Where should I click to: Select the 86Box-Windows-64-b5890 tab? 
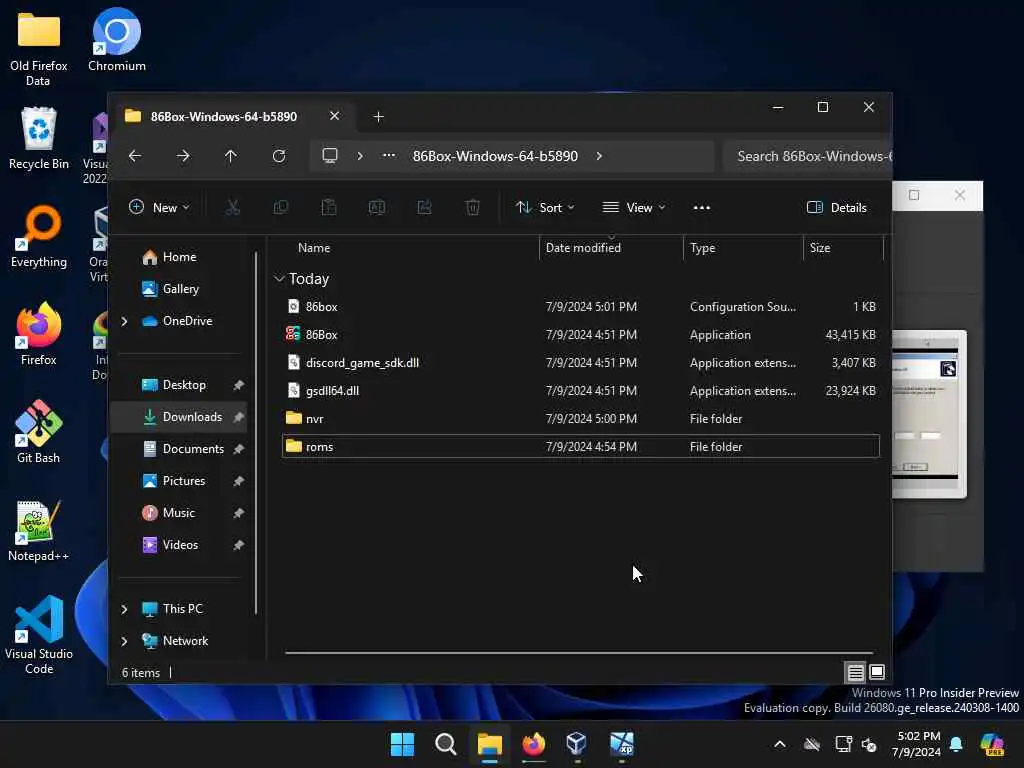coord(224,116)
